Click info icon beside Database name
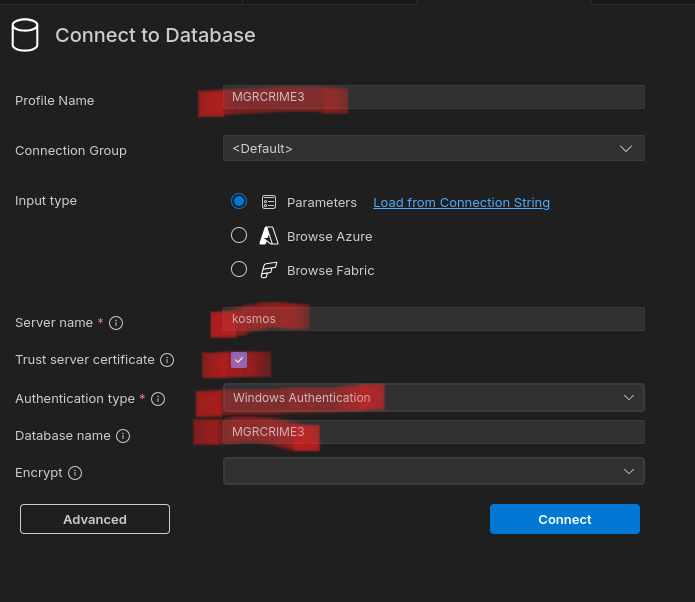695x602 pixels. [x=123, y=436]
